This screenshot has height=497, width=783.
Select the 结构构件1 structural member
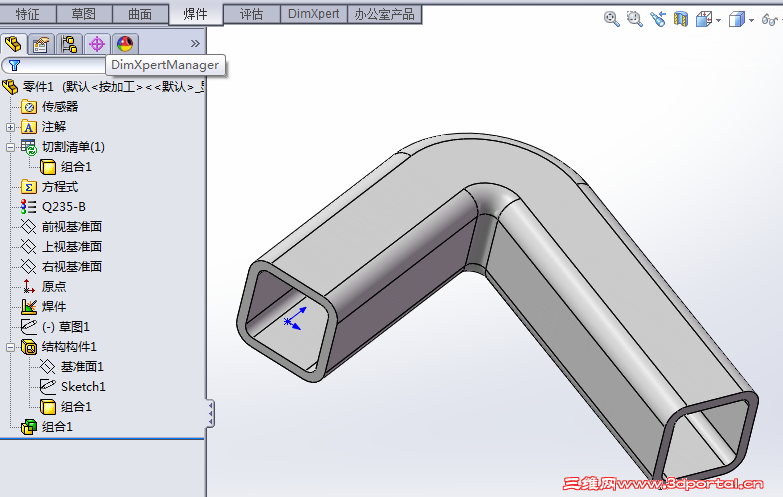click(x=69, y=347)
